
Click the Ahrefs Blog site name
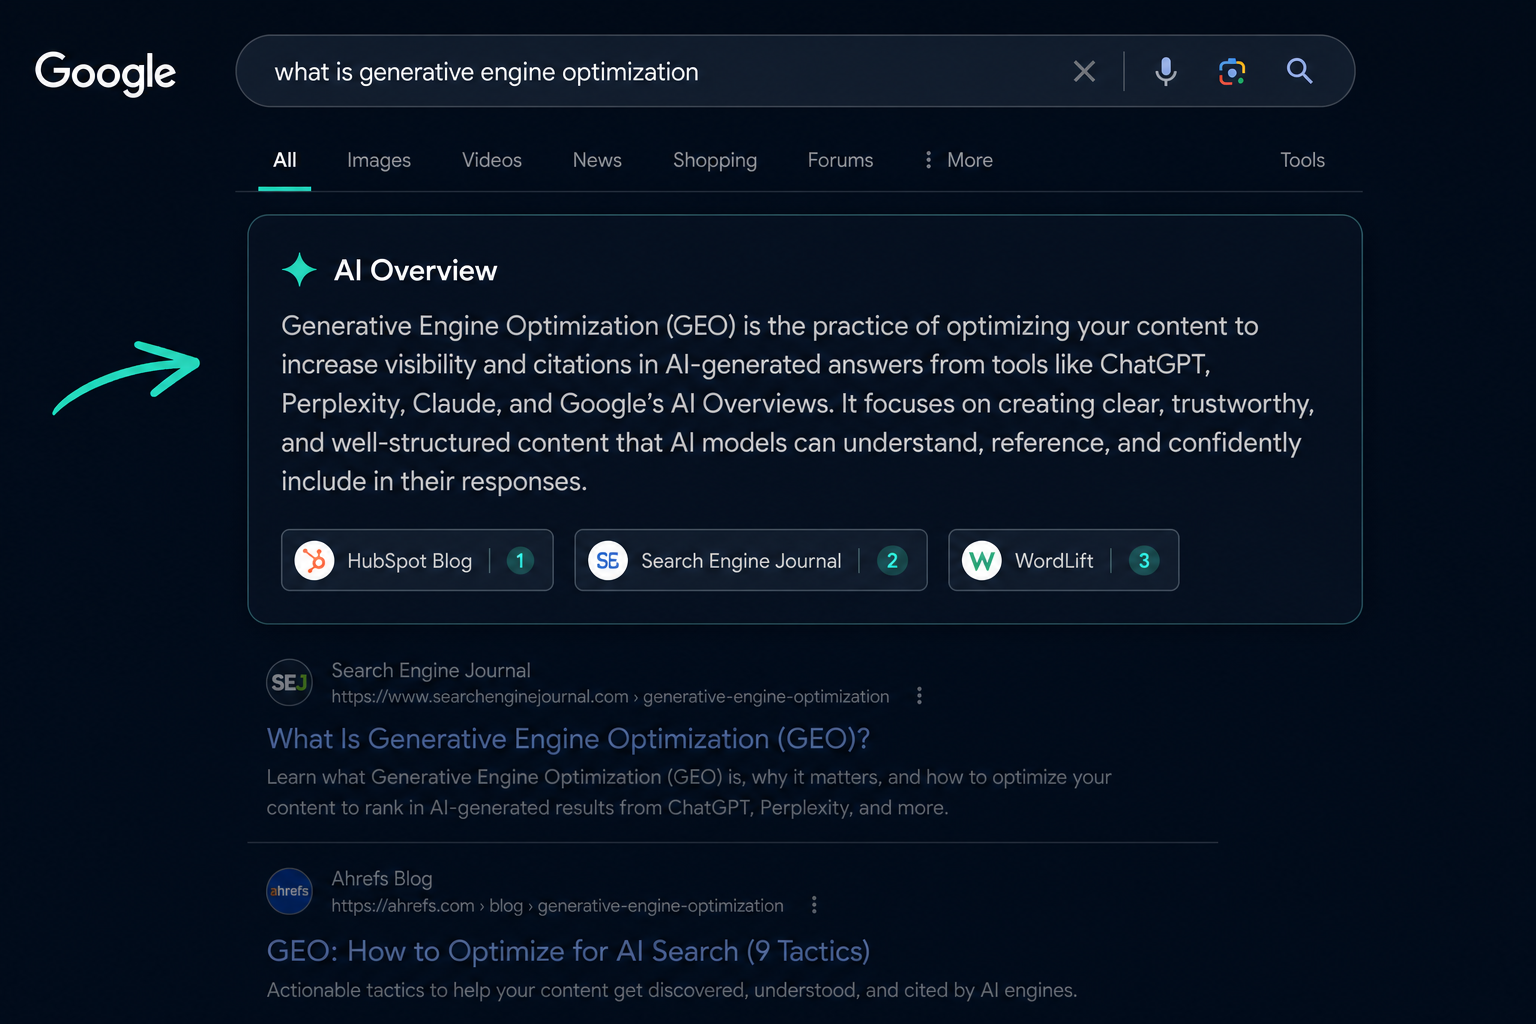pyautogui.click(x=382, y=878)
